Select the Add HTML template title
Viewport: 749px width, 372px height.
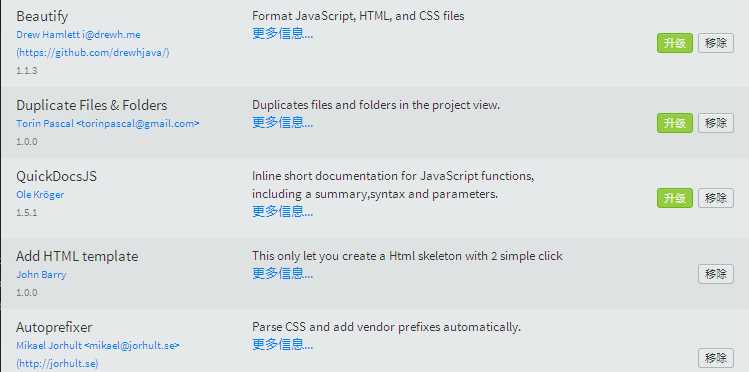[77, 256]
